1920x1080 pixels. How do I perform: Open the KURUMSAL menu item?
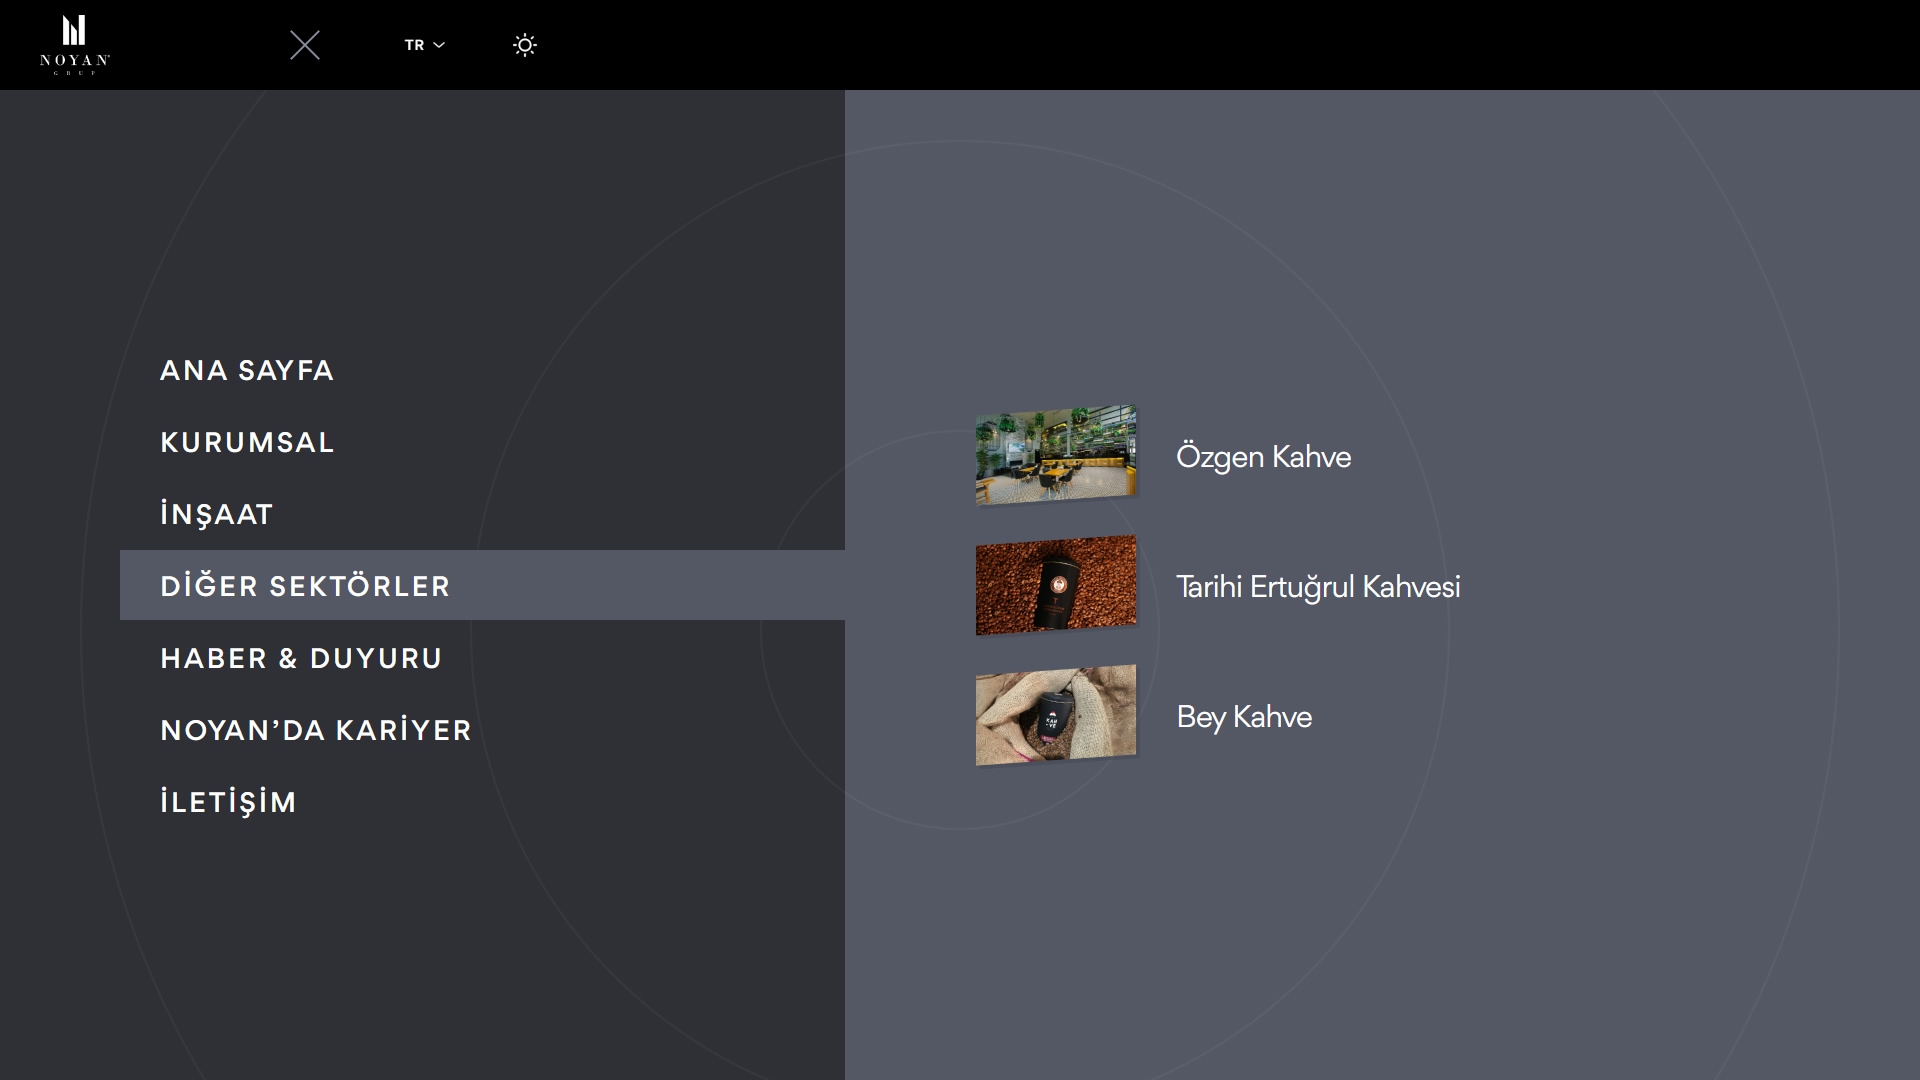[247, 442]
